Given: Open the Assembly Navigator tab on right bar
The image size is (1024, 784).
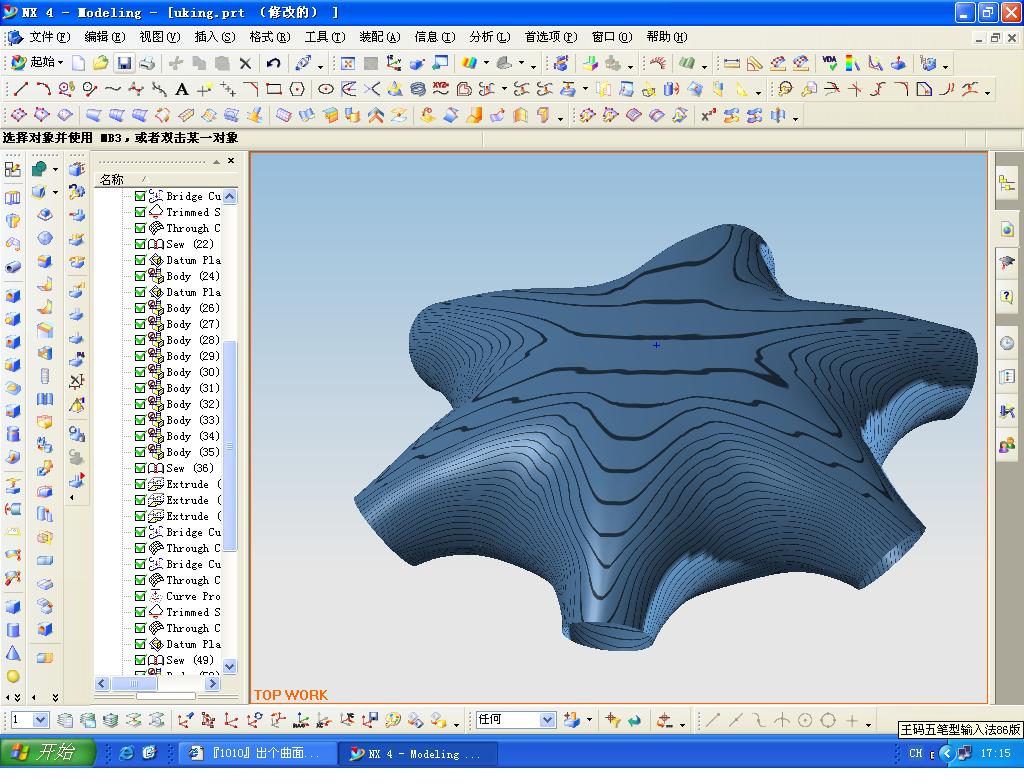Looking at the screenshot, I should pos(1007,184).
